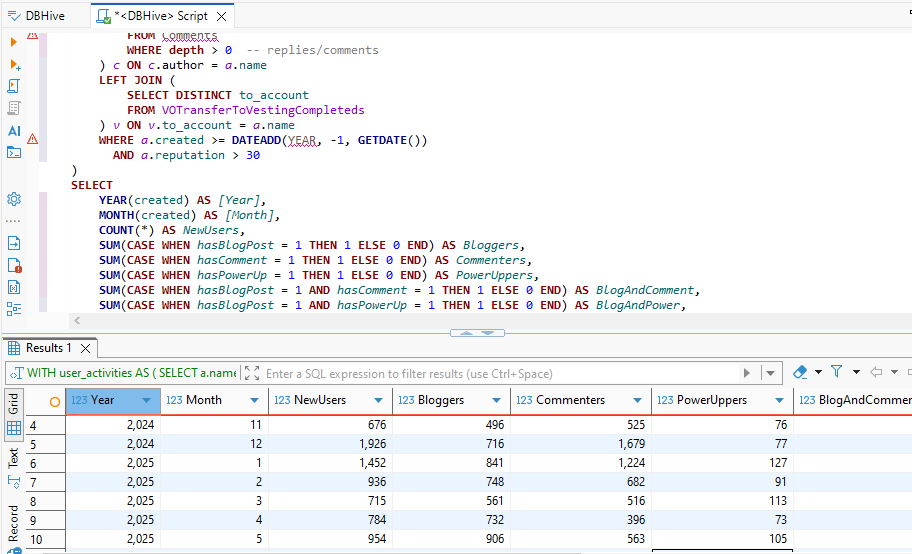912x554 pixels.
Task: Click the Bloggers column header
Action: (451, 400)
